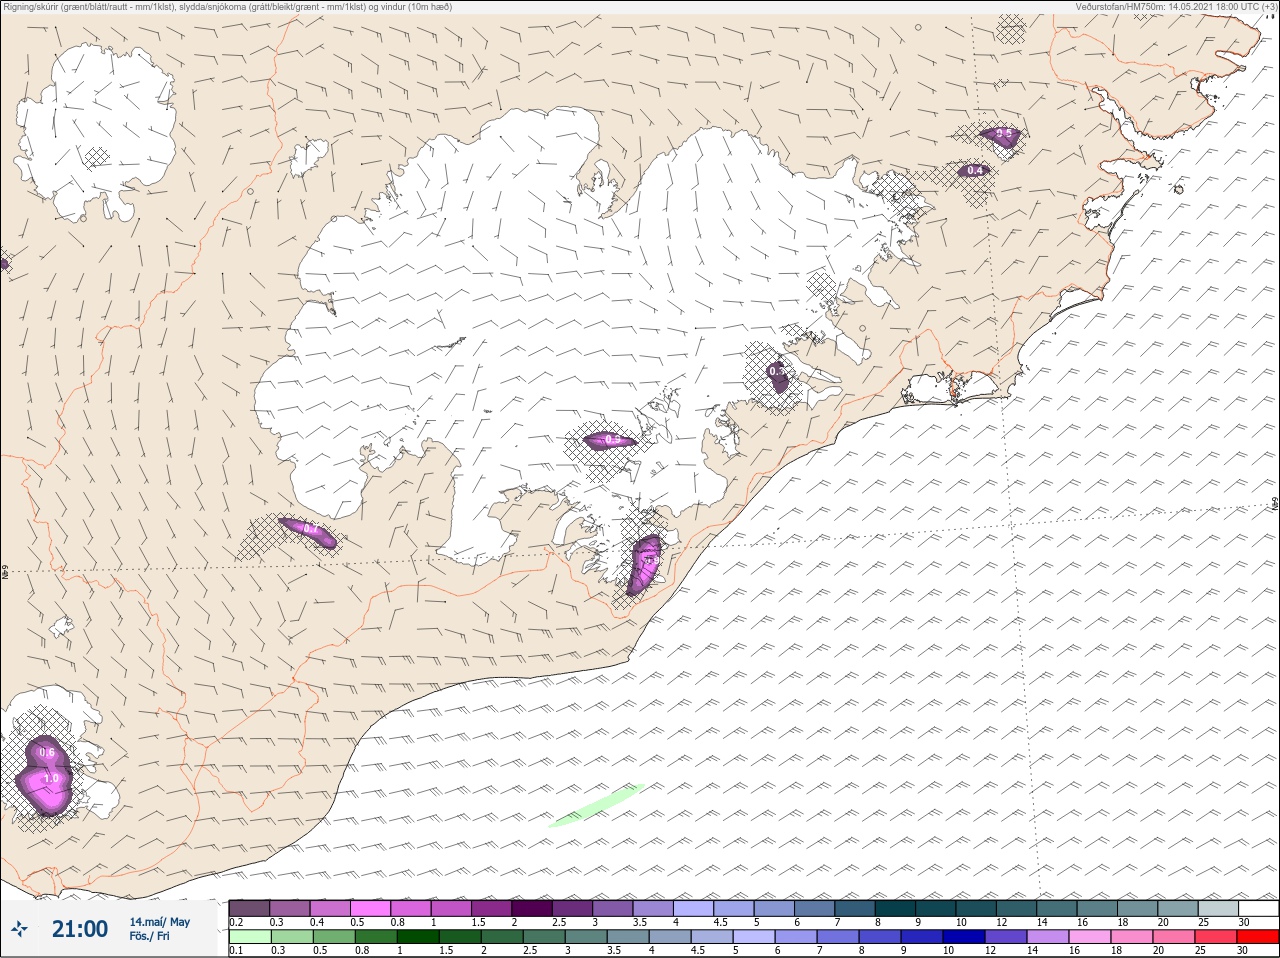1280x958 pixels.
Task: Click the pale green rain streak over the sea
Action: pyautogui.click(x=595, y=805)
